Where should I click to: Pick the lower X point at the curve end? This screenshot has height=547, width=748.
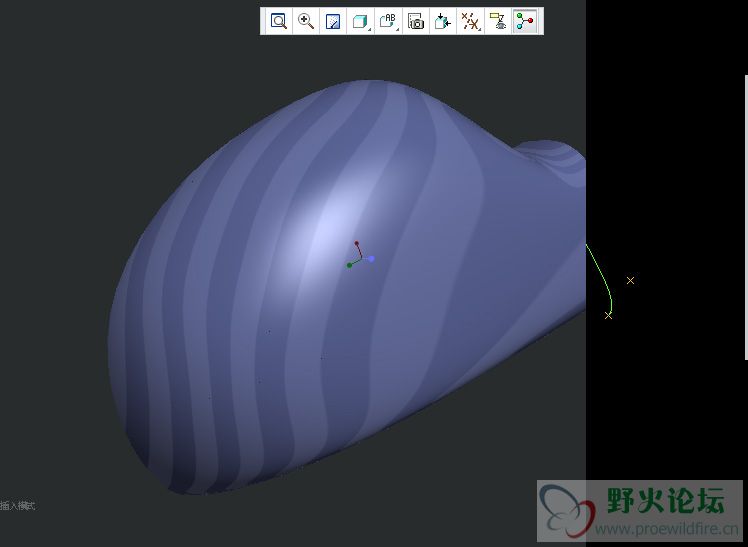(x=608, y=316)
